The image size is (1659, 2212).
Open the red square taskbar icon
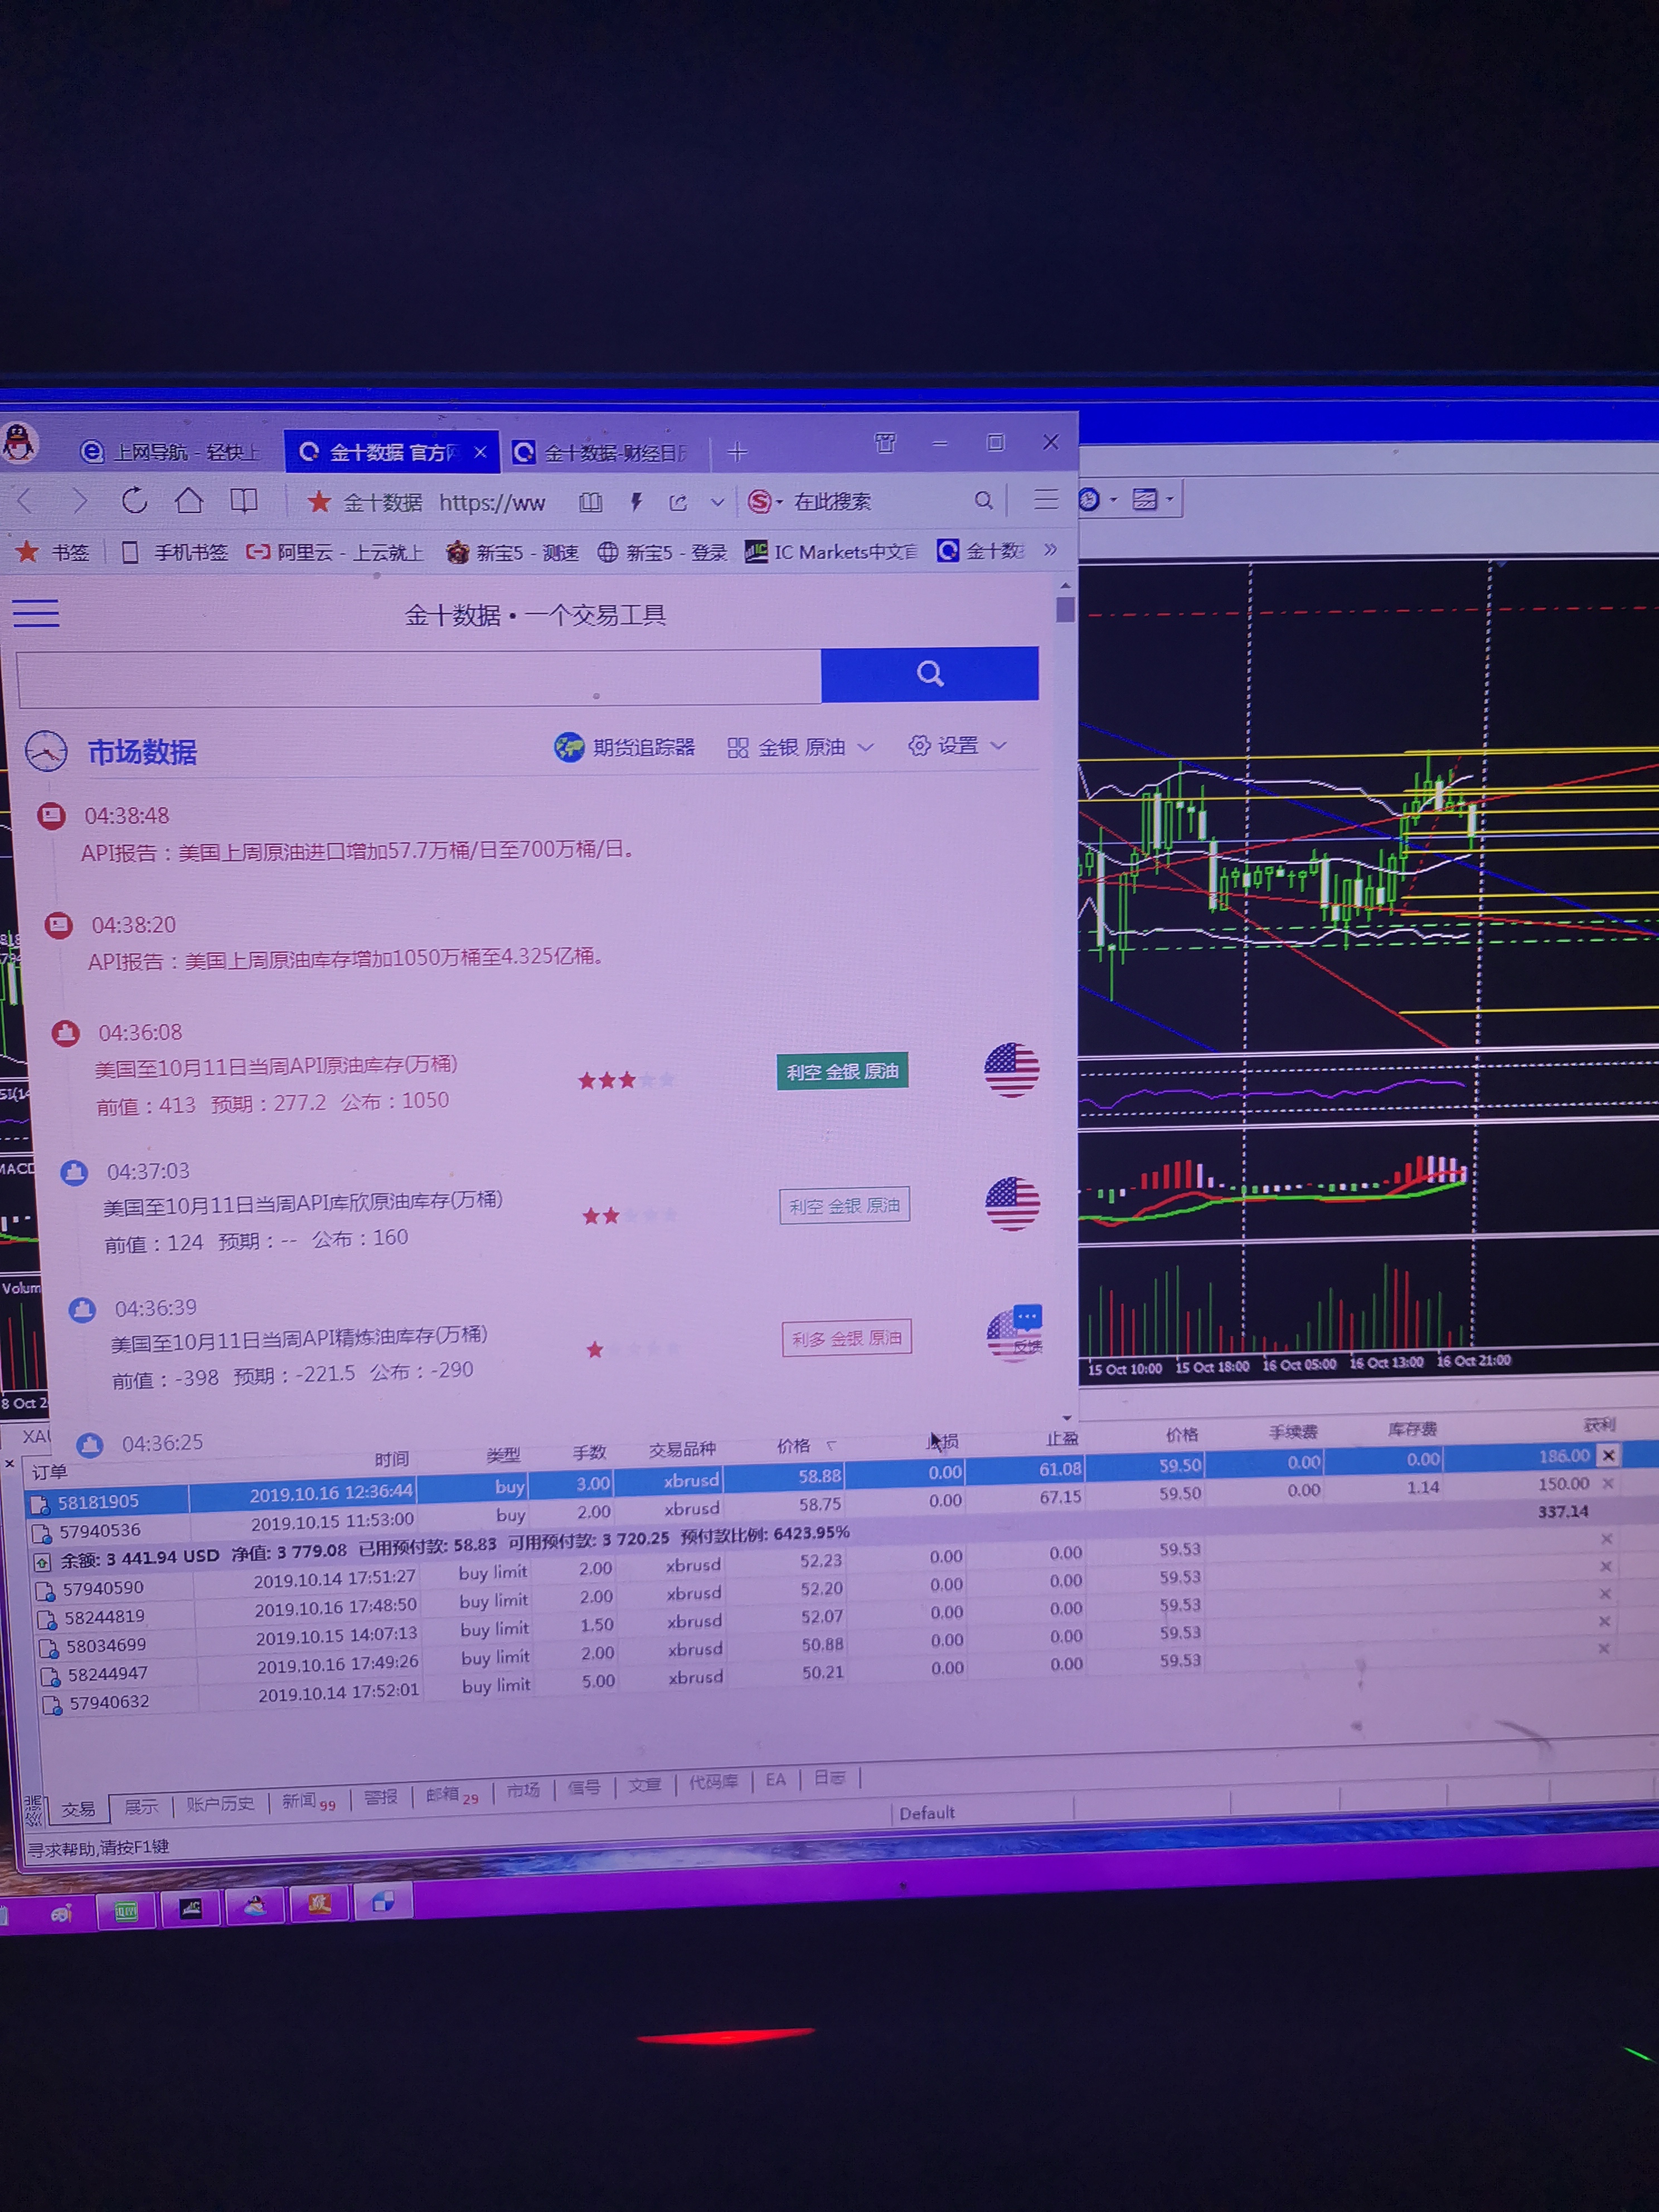click(319, 1904)
